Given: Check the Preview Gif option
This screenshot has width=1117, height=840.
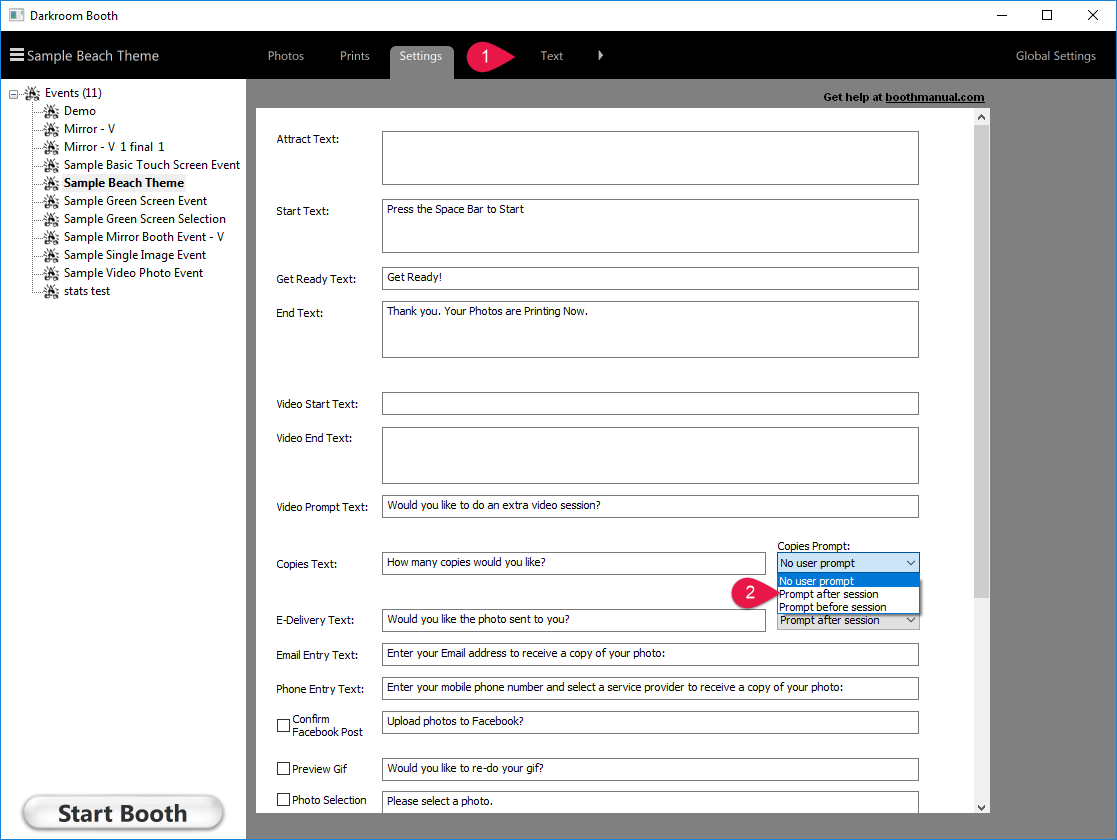Looking at the screenshot, I should point(281,768).
